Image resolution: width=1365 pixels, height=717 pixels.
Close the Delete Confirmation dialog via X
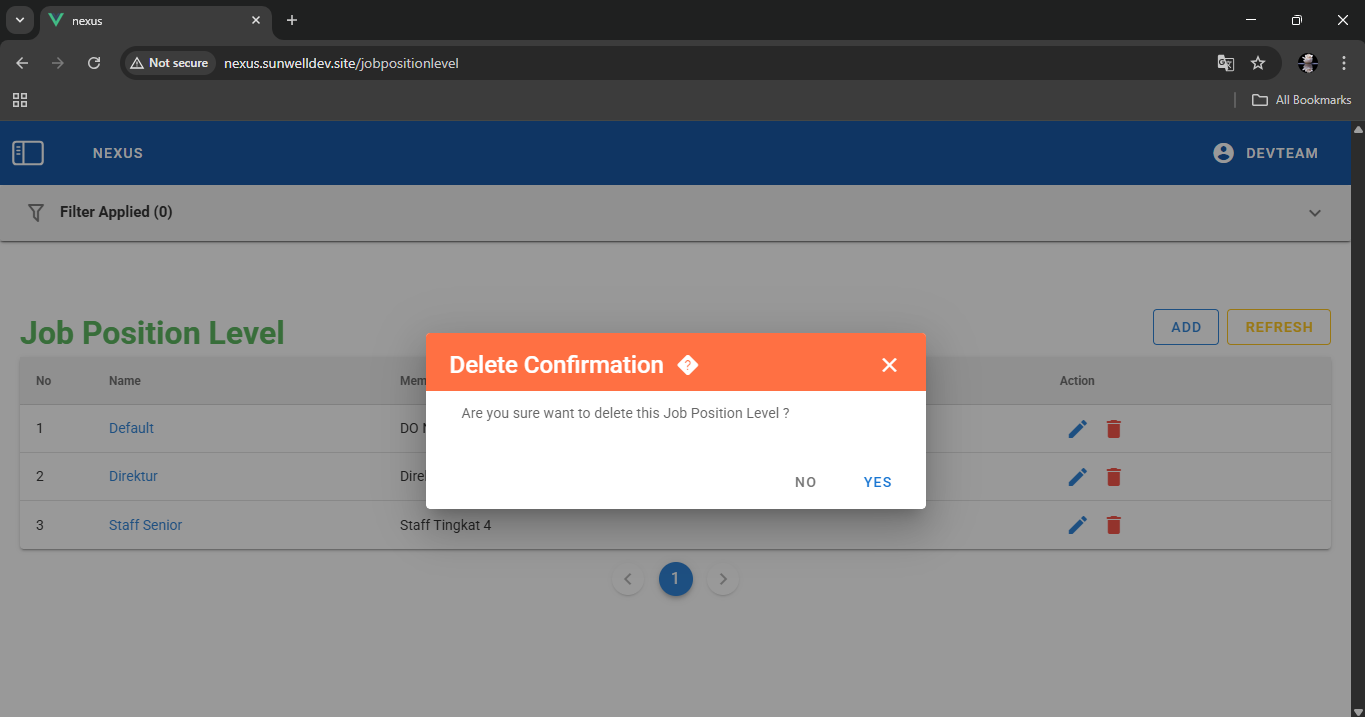click(x=889, y=365)
